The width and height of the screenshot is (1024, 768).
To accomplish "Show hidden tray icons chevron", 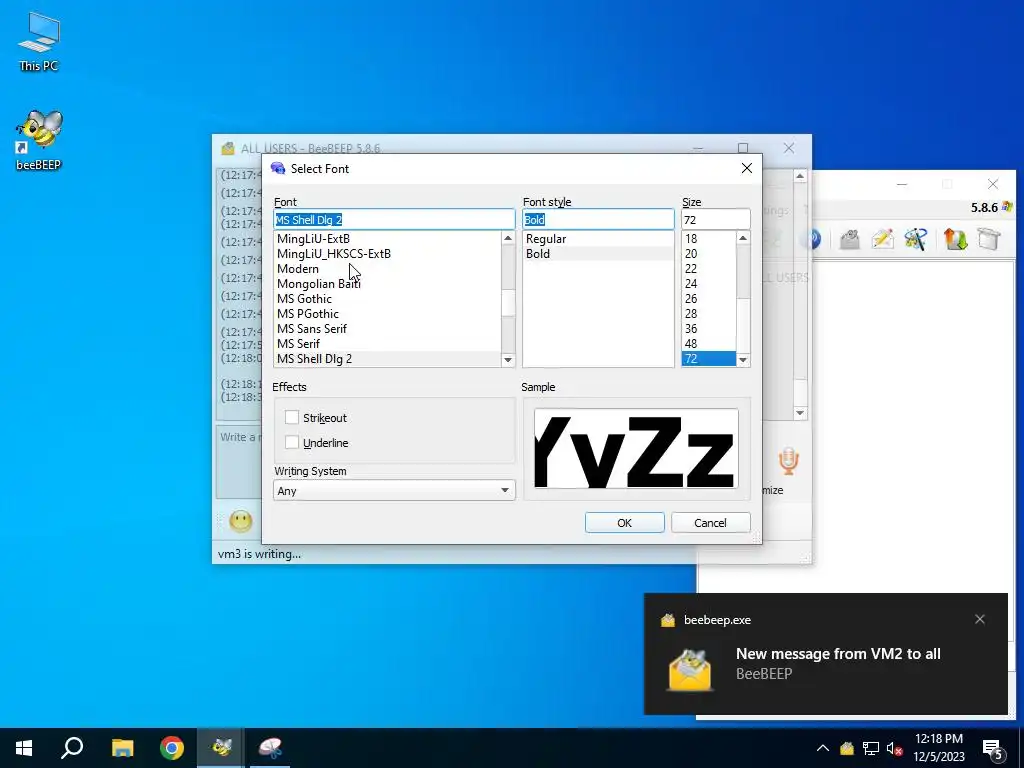I will click(823, 748).
